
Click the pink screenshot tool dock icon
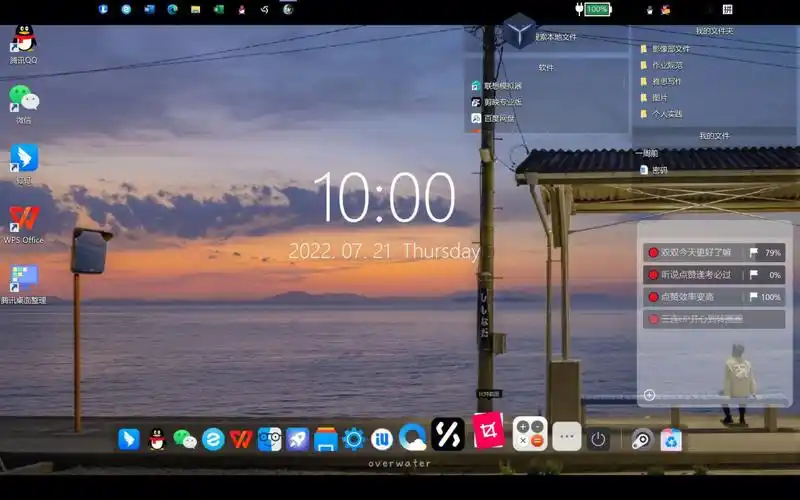pyautogui.click(x=488, y=434)
